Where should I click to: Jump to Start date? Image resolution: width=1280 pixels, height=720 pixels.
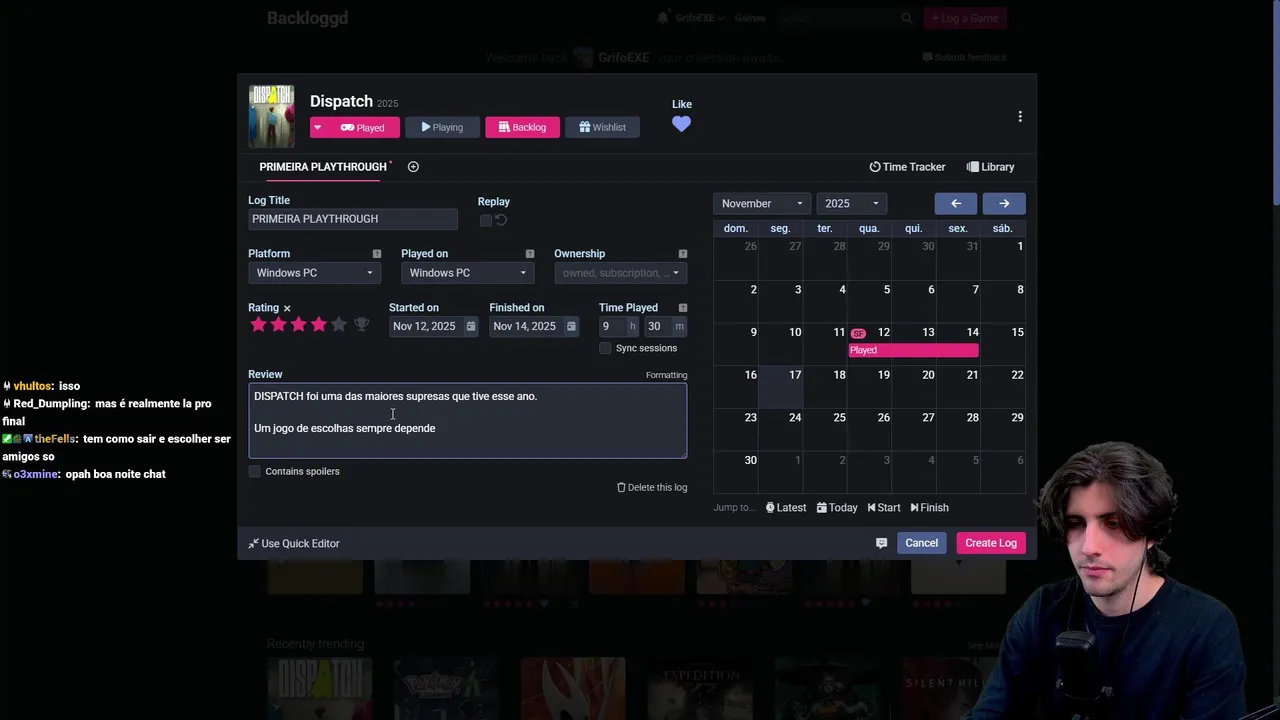pos(884,508)
